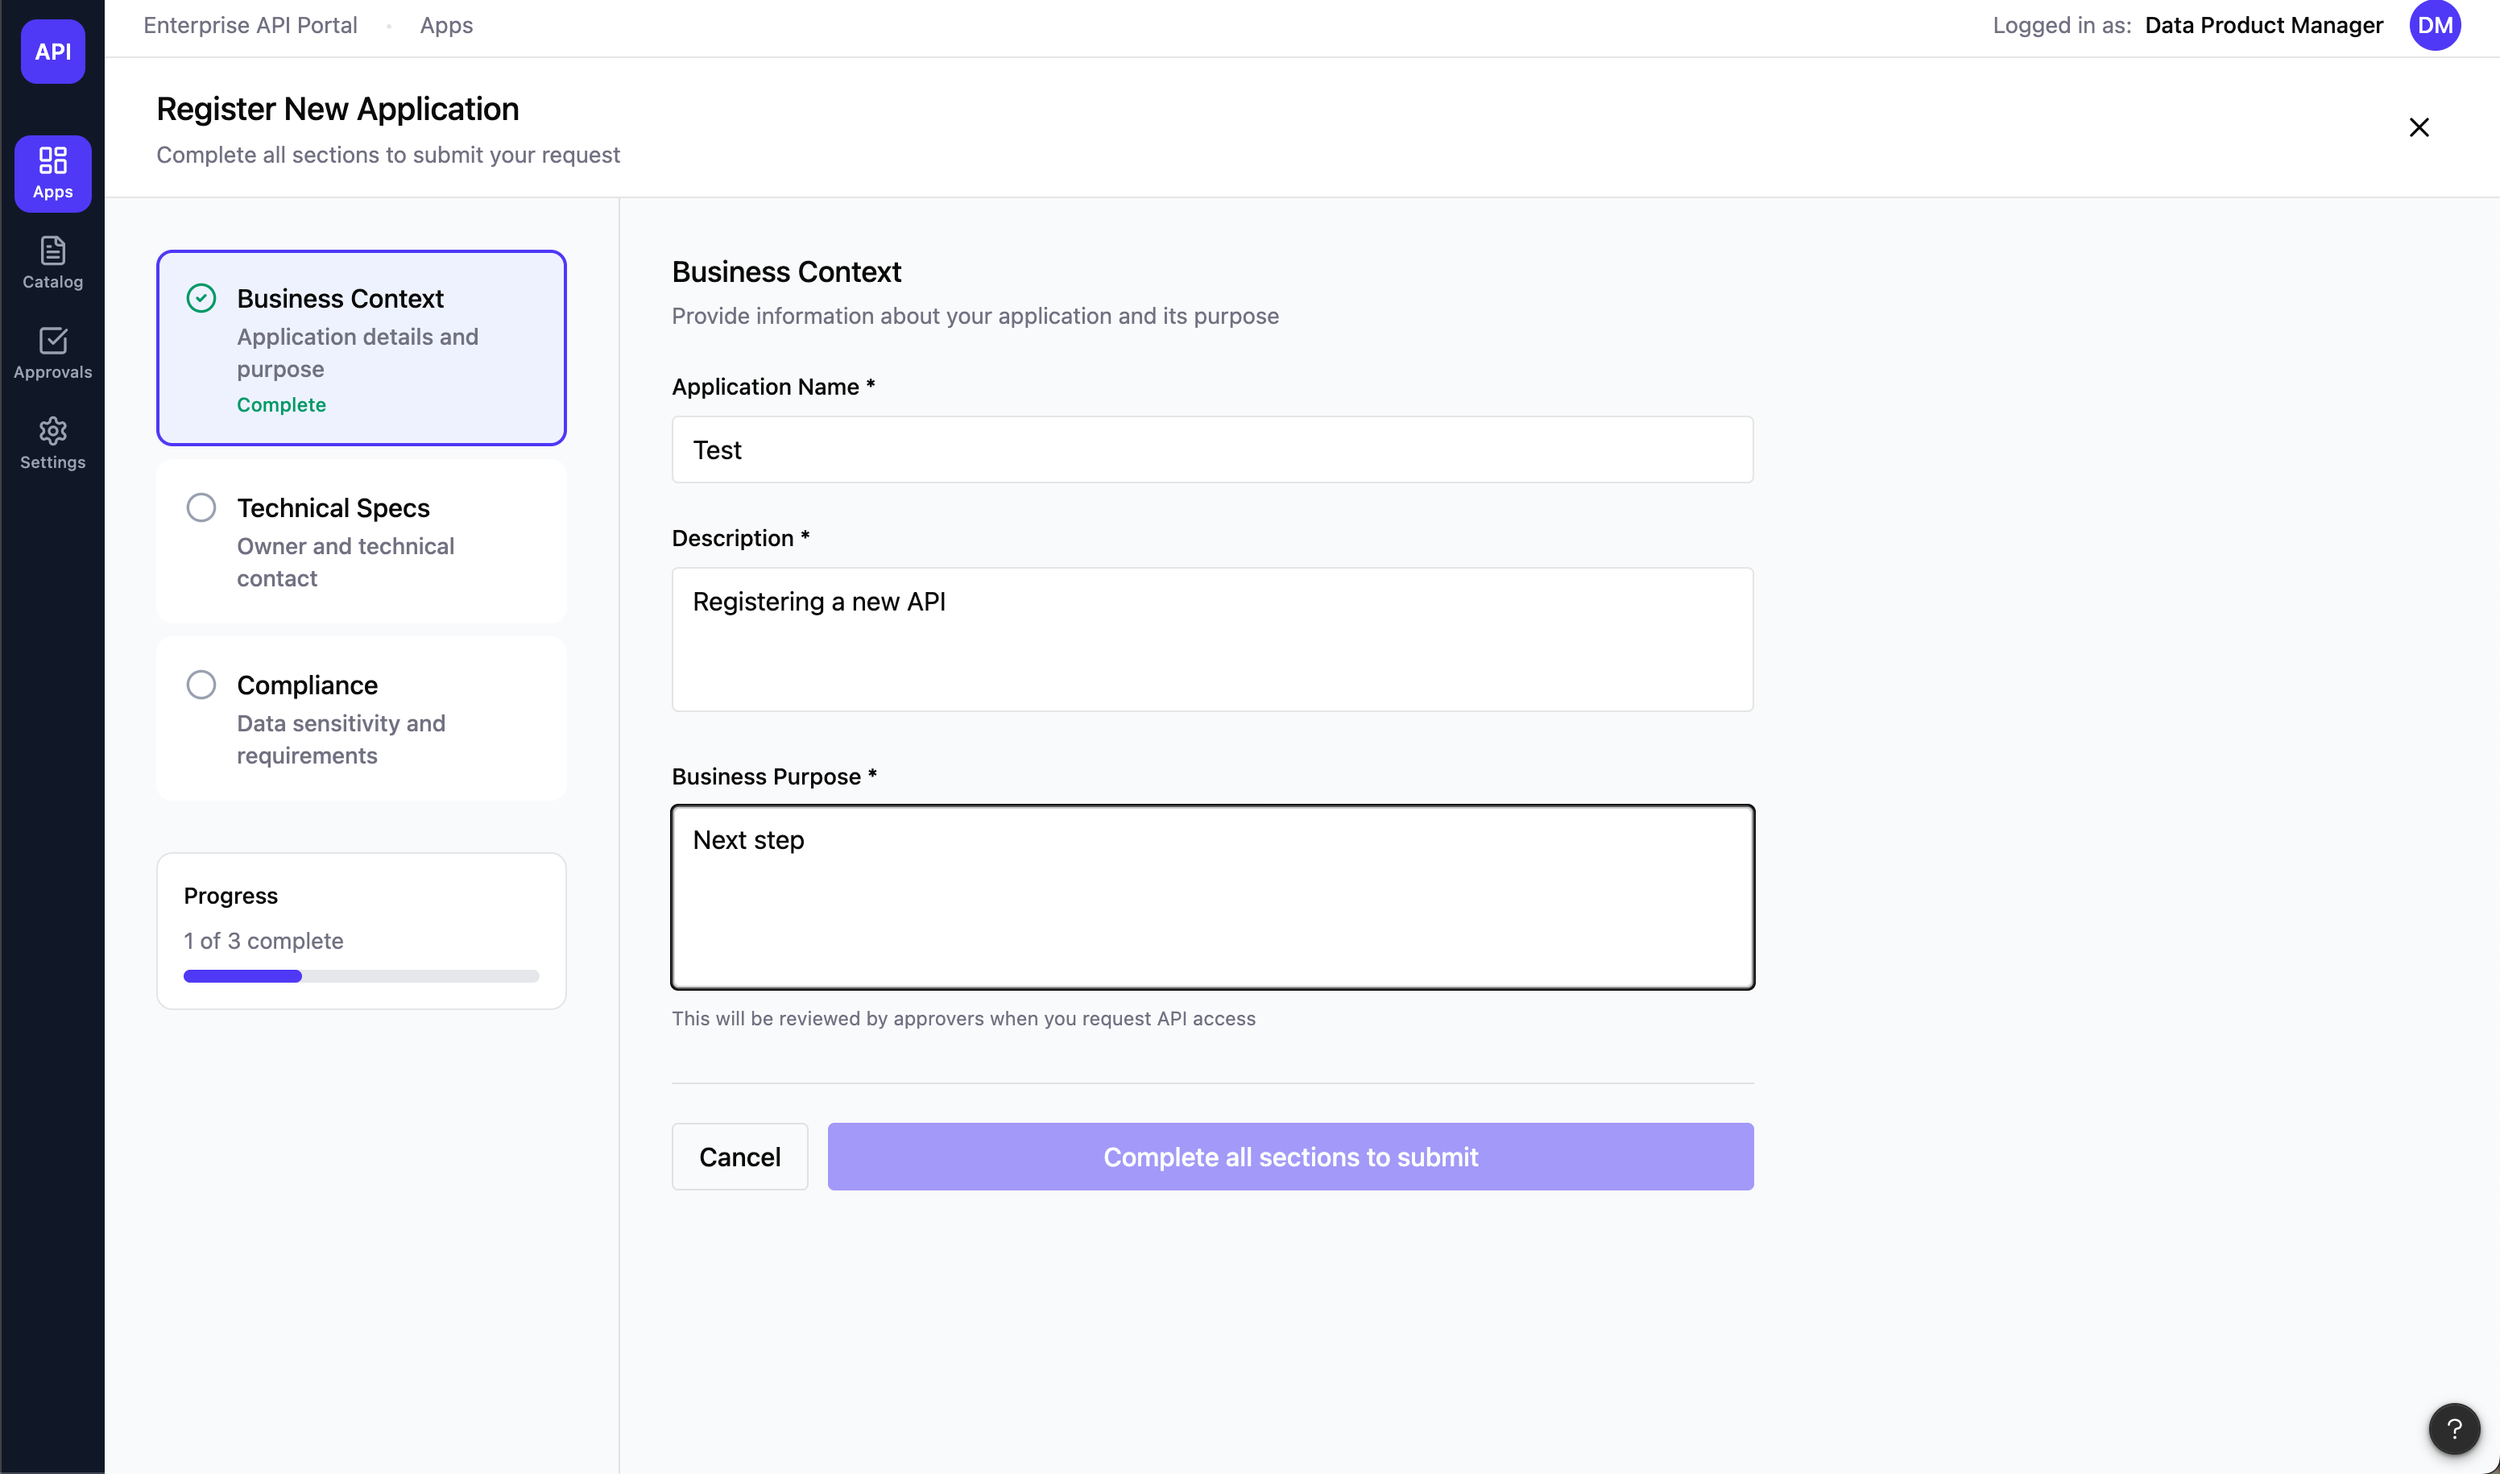The height and width of the screenshot is (1474, 2500).
Task: Click the API logo icon
Action: [x=53, y=51]
